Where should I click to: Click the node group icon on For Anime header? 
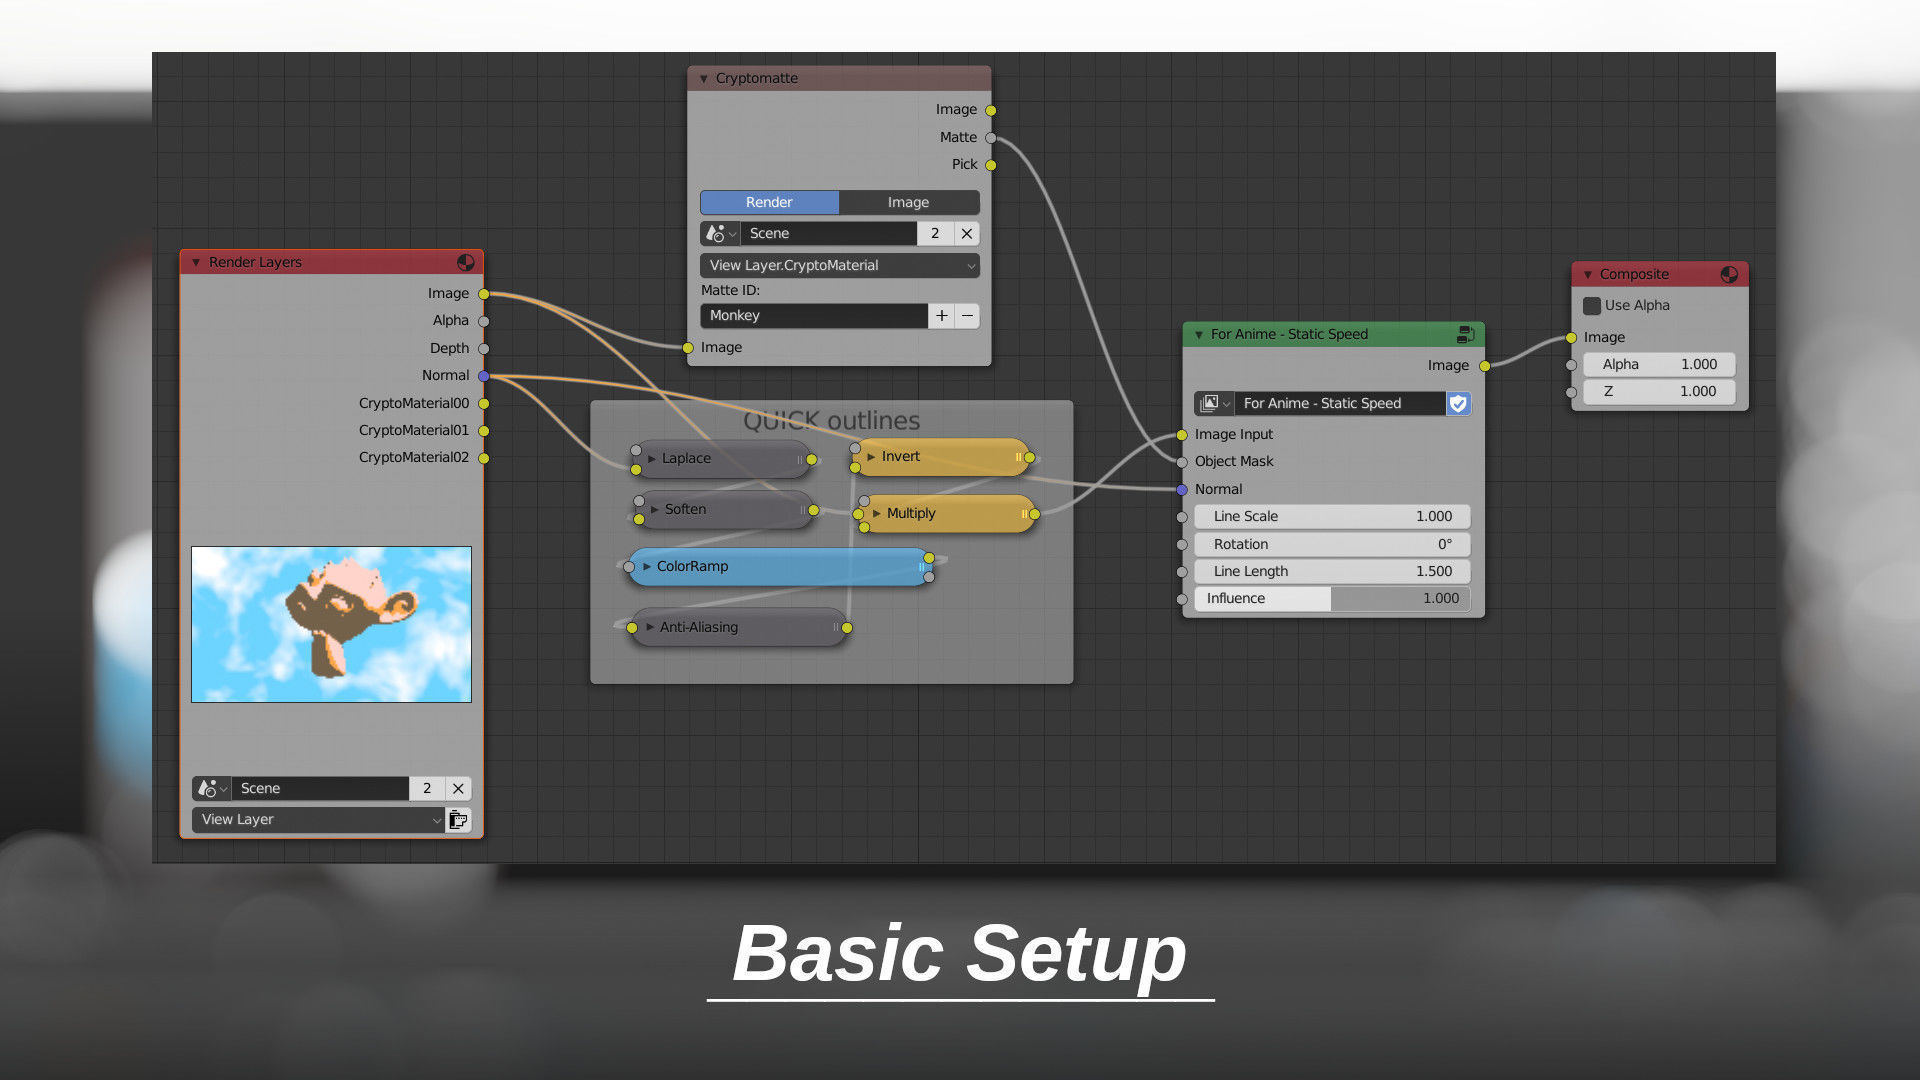click(1466, 334)
